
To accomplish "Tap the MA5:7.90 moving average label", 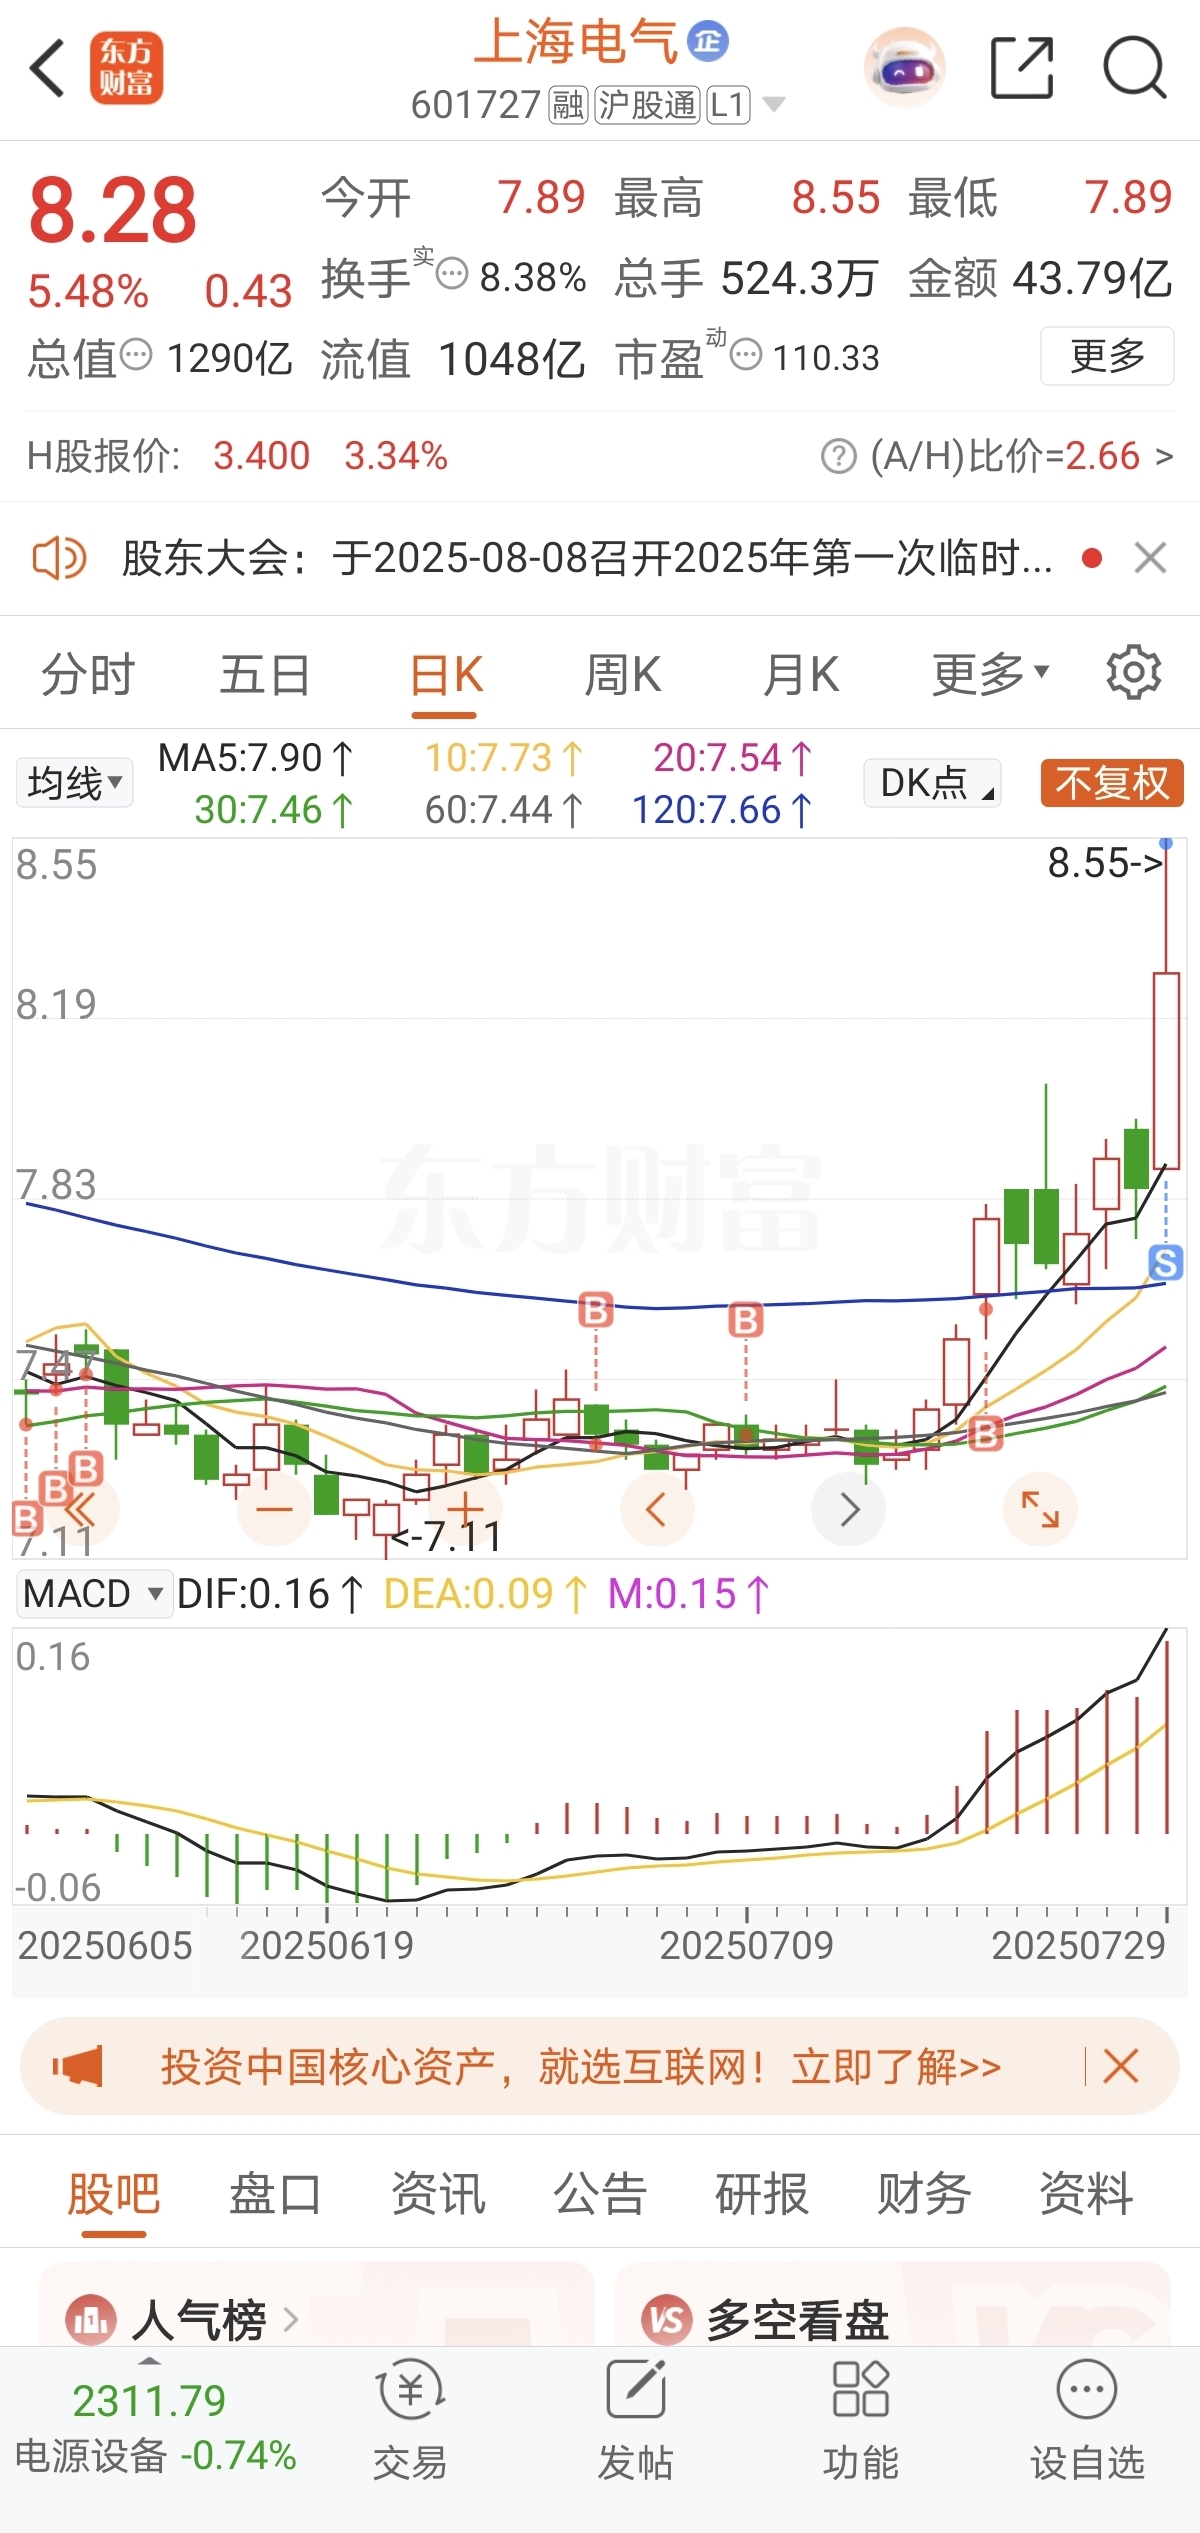I will point(256,757).
